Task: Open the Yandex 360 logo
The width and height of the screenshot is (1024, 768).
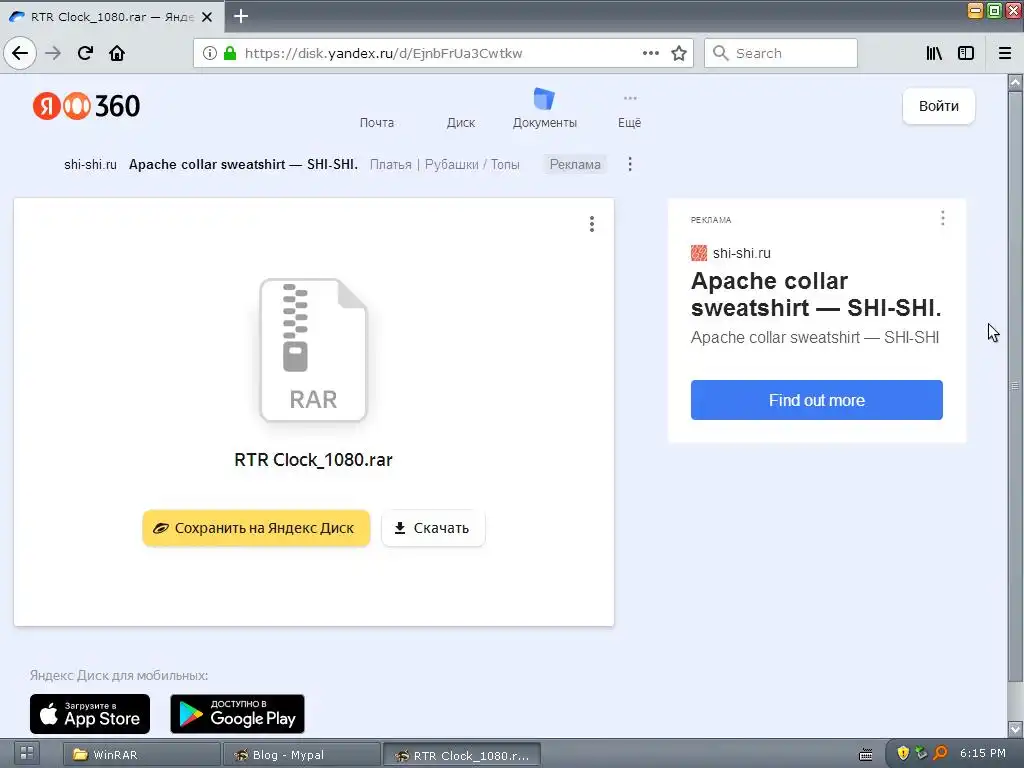Action: click(86, 106)
